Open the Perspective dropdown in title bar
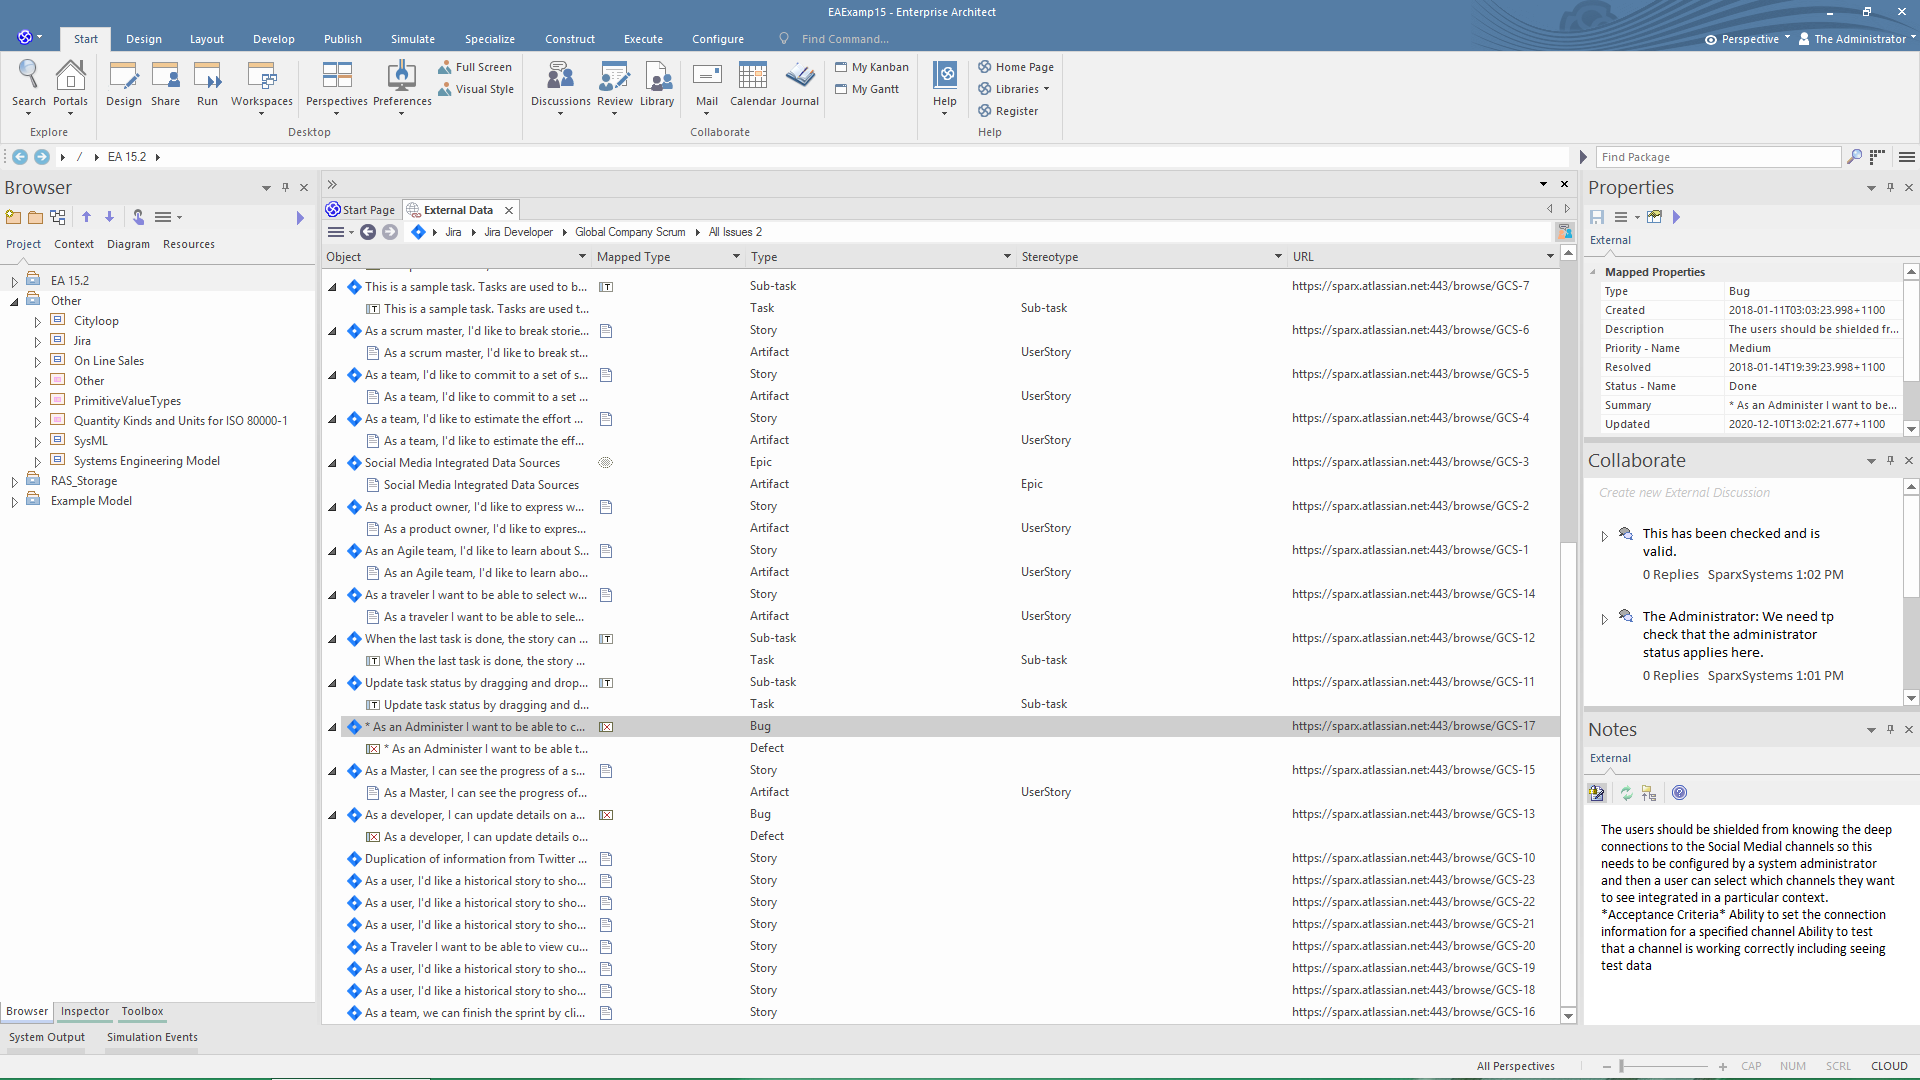 pyautogui.click(x=1748, y=39)
